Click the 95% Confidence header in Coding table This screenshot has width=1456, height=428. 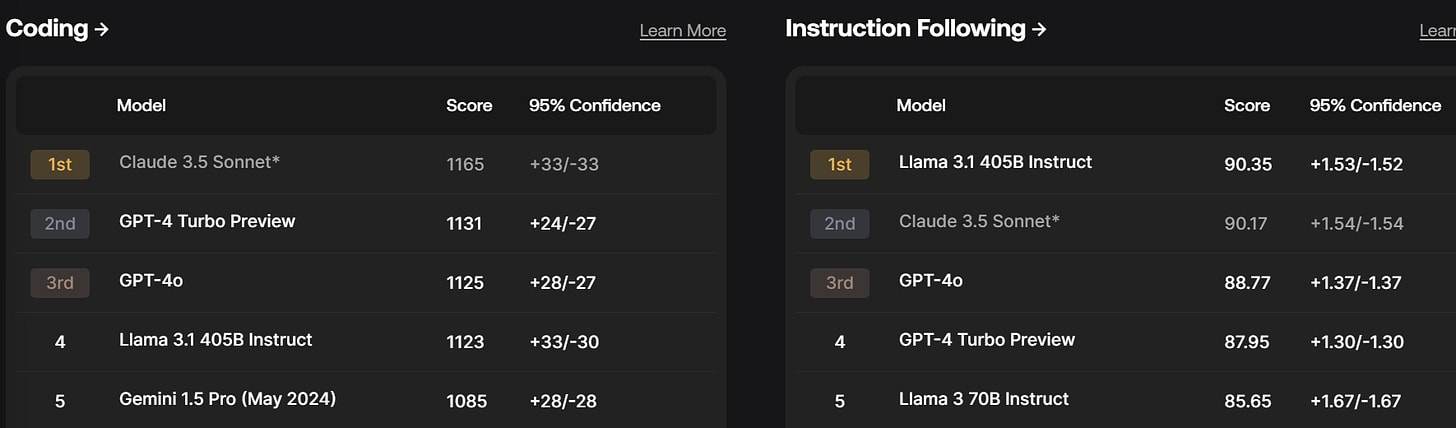(x=594, y=105)
